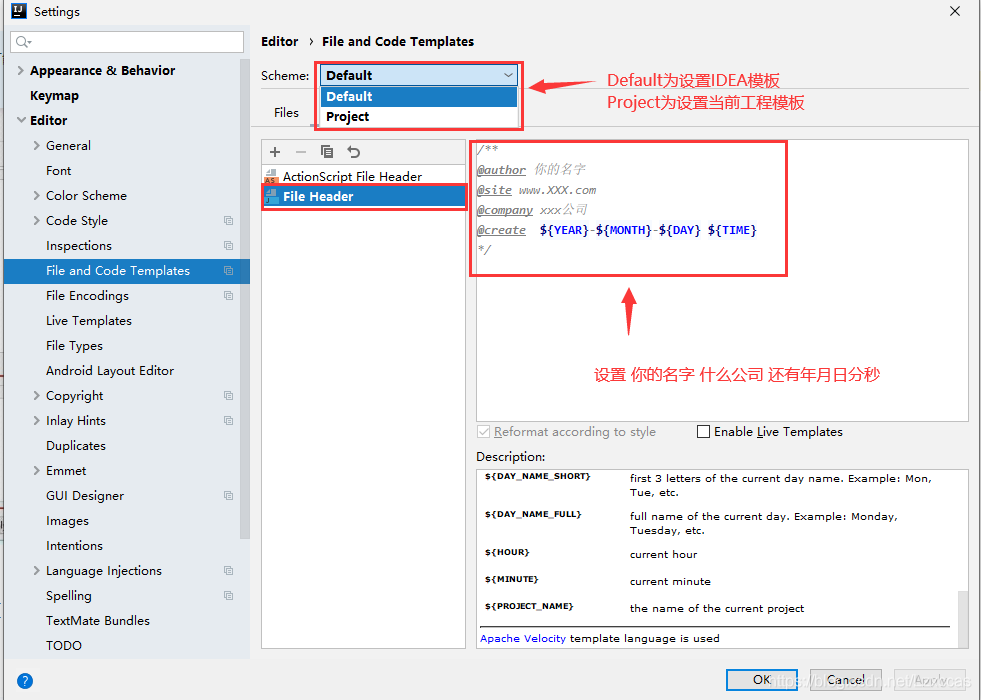
Task: Click the Cancel button
Action: coord(845,679)
